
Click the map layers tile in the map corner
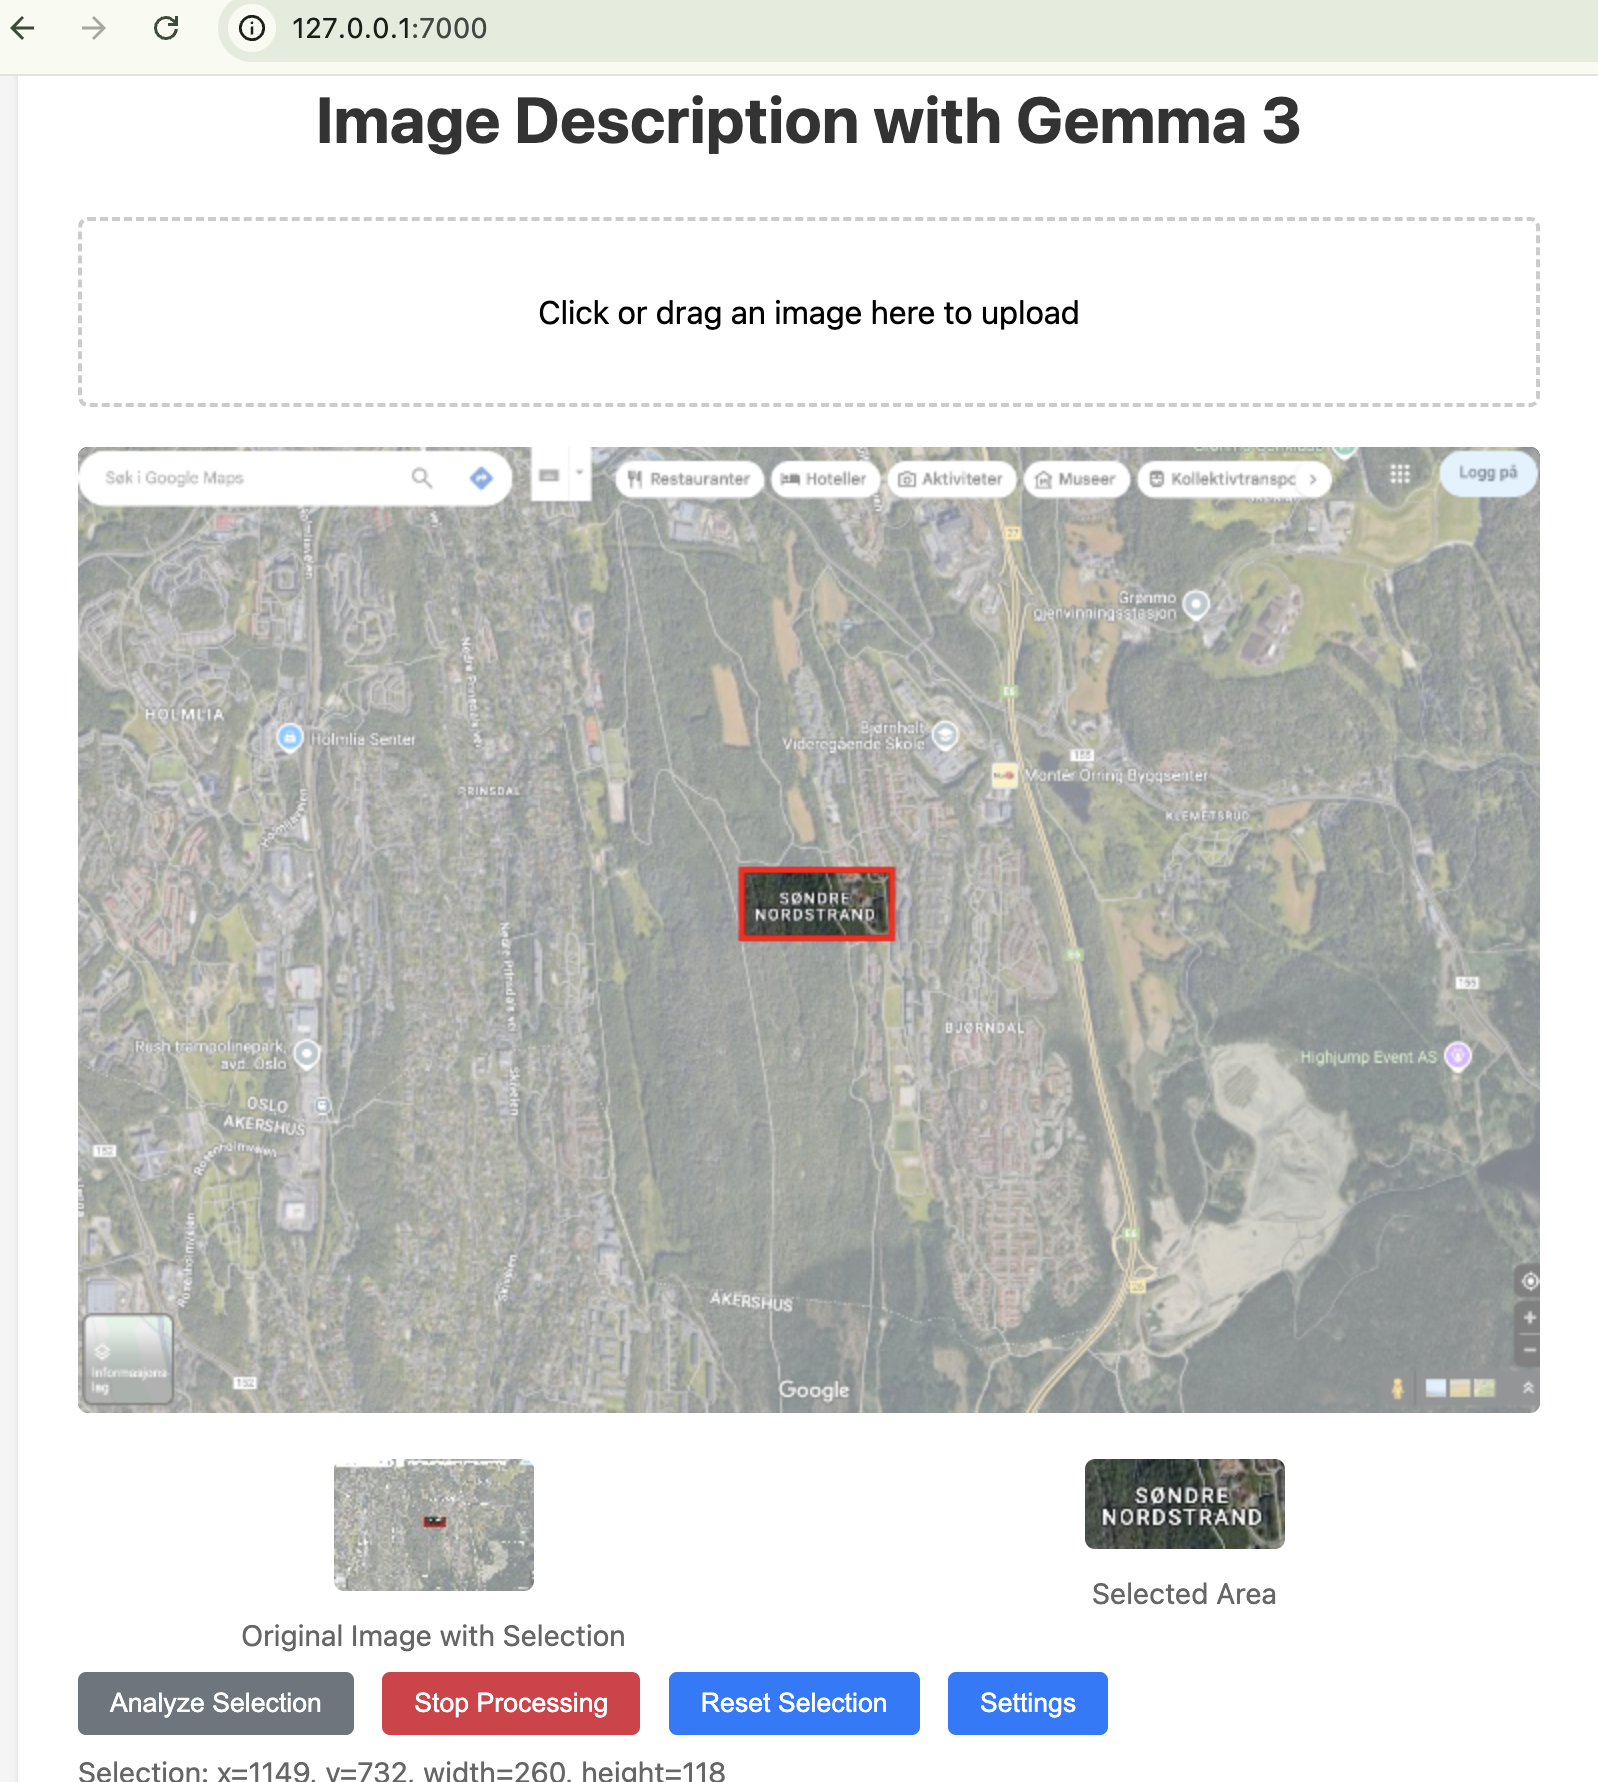coord(129,1359)
